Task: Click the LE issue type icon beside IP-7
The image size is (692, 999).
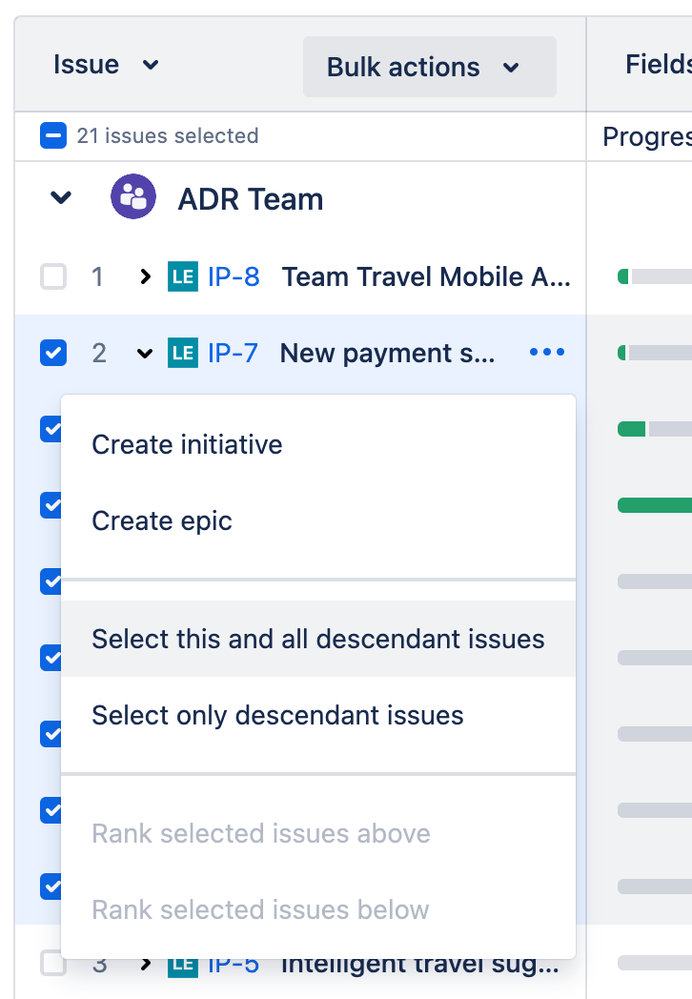Action: [183, 353]
